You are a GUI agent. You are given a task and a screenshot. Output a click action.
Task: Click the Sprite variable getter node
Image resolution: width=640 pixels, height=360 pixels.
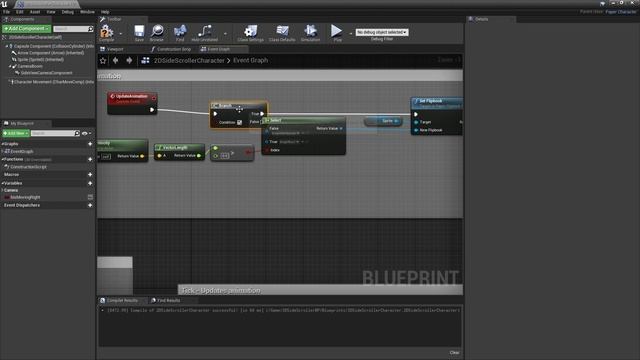[383, 121]
